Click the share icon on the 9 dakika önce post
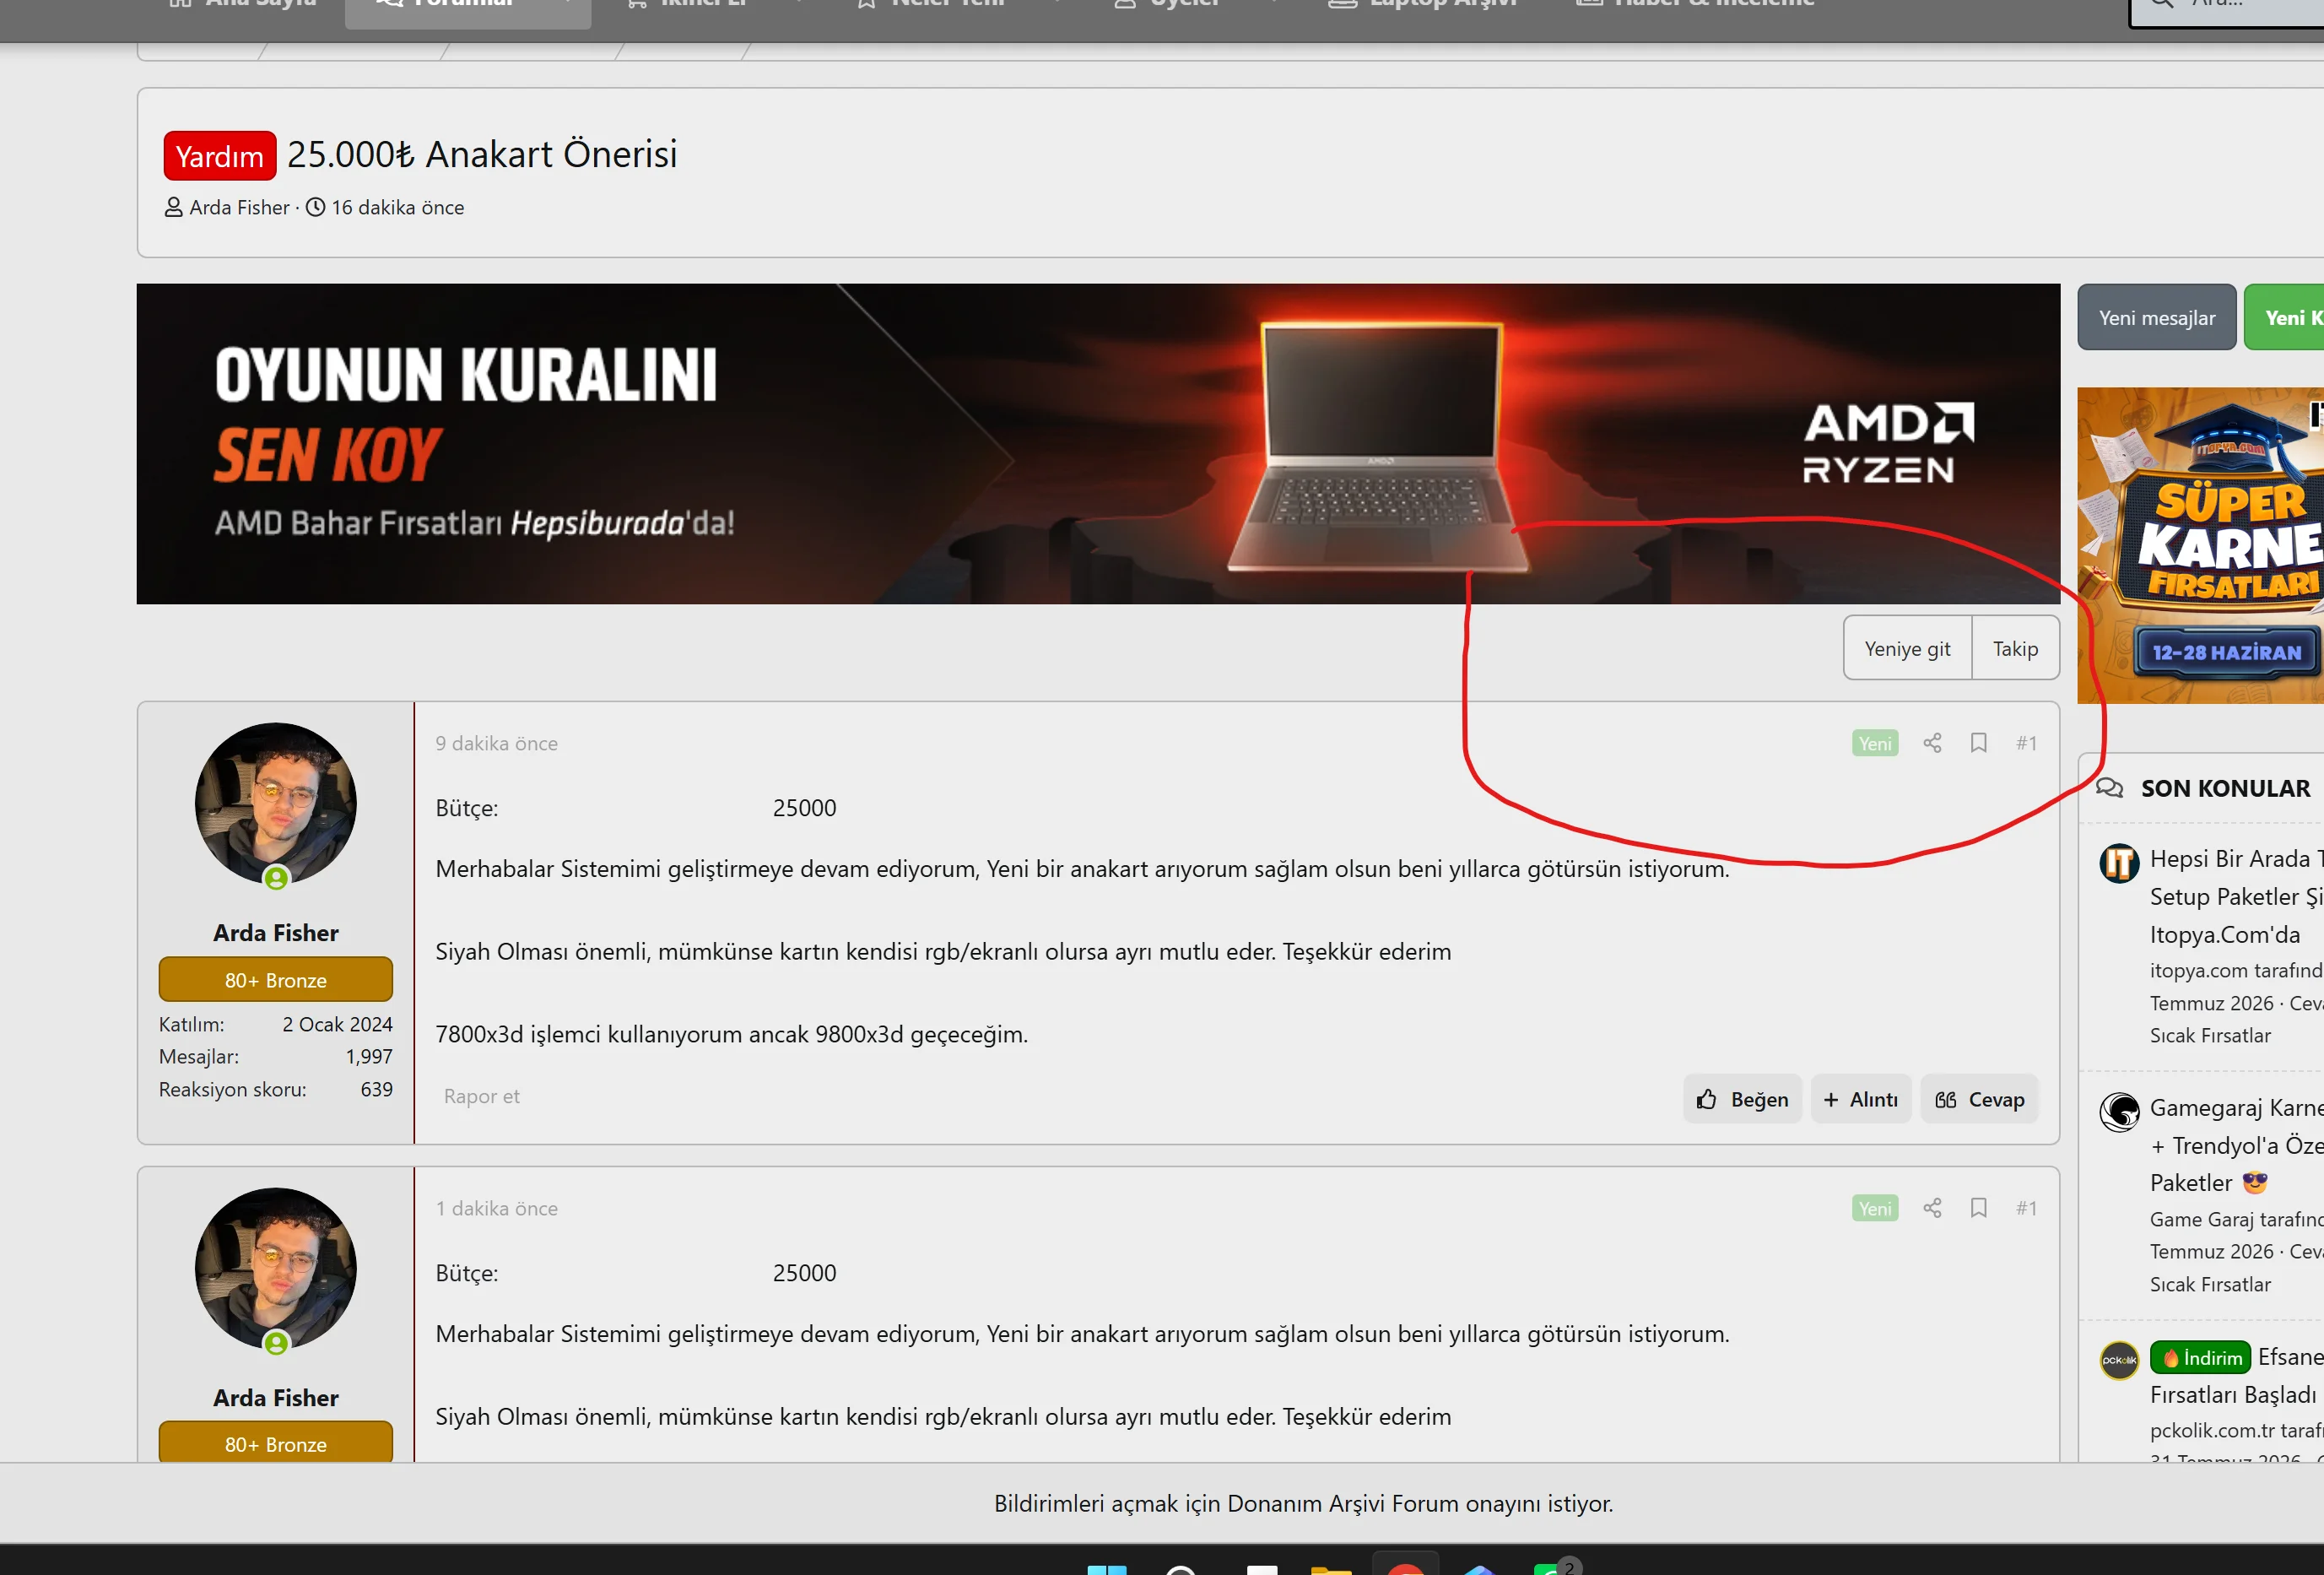2324x1575 pixels. [x=1932, y=743]
